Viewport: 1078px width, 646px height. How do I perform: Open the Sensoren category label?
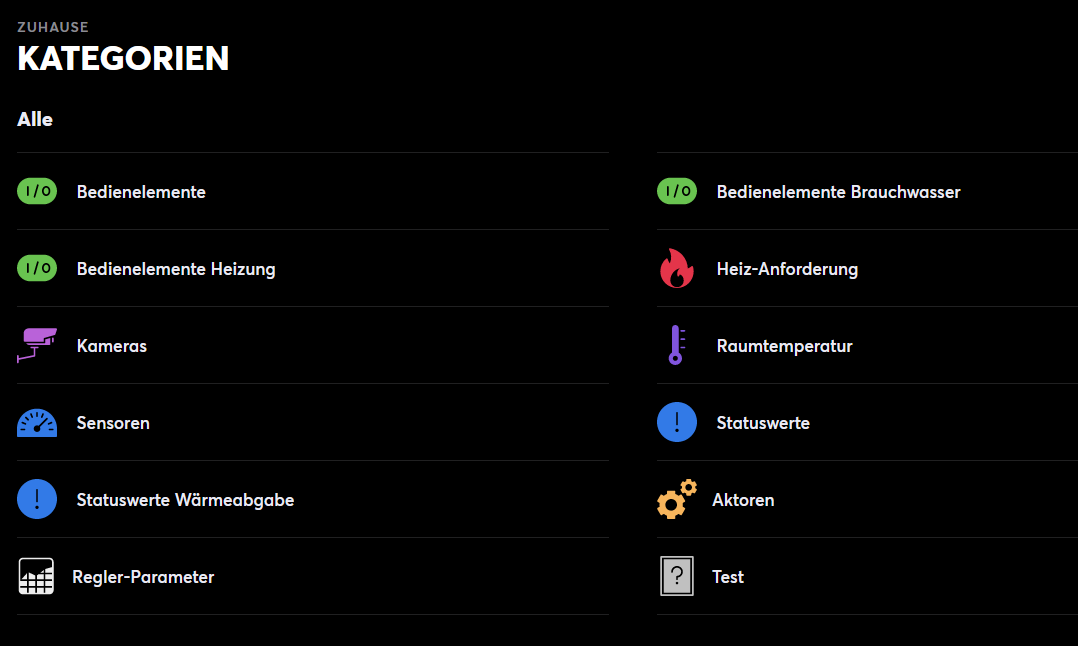click(113, 423)
